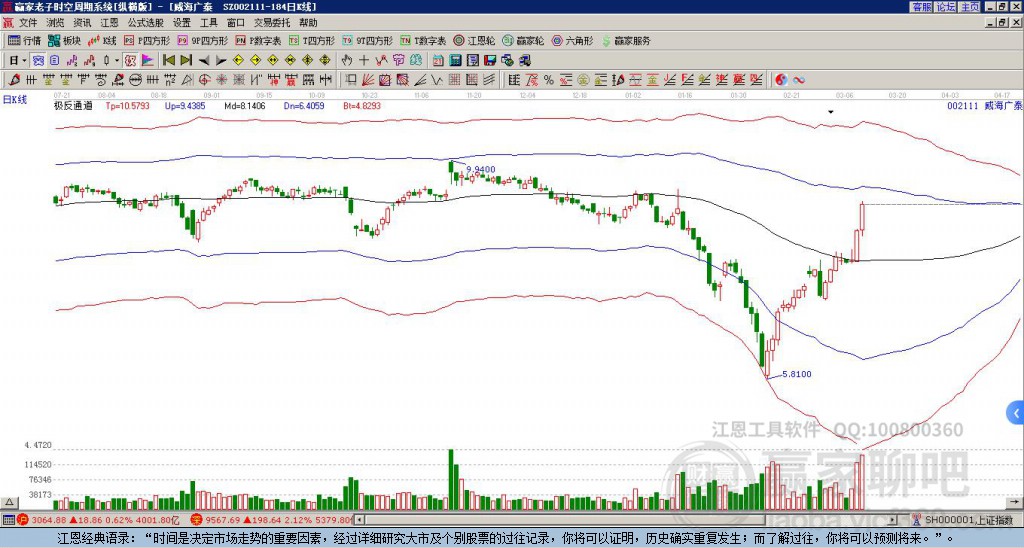Open the calculator icon
This screenshot has width=1024, height=548.
click(455, 60)
